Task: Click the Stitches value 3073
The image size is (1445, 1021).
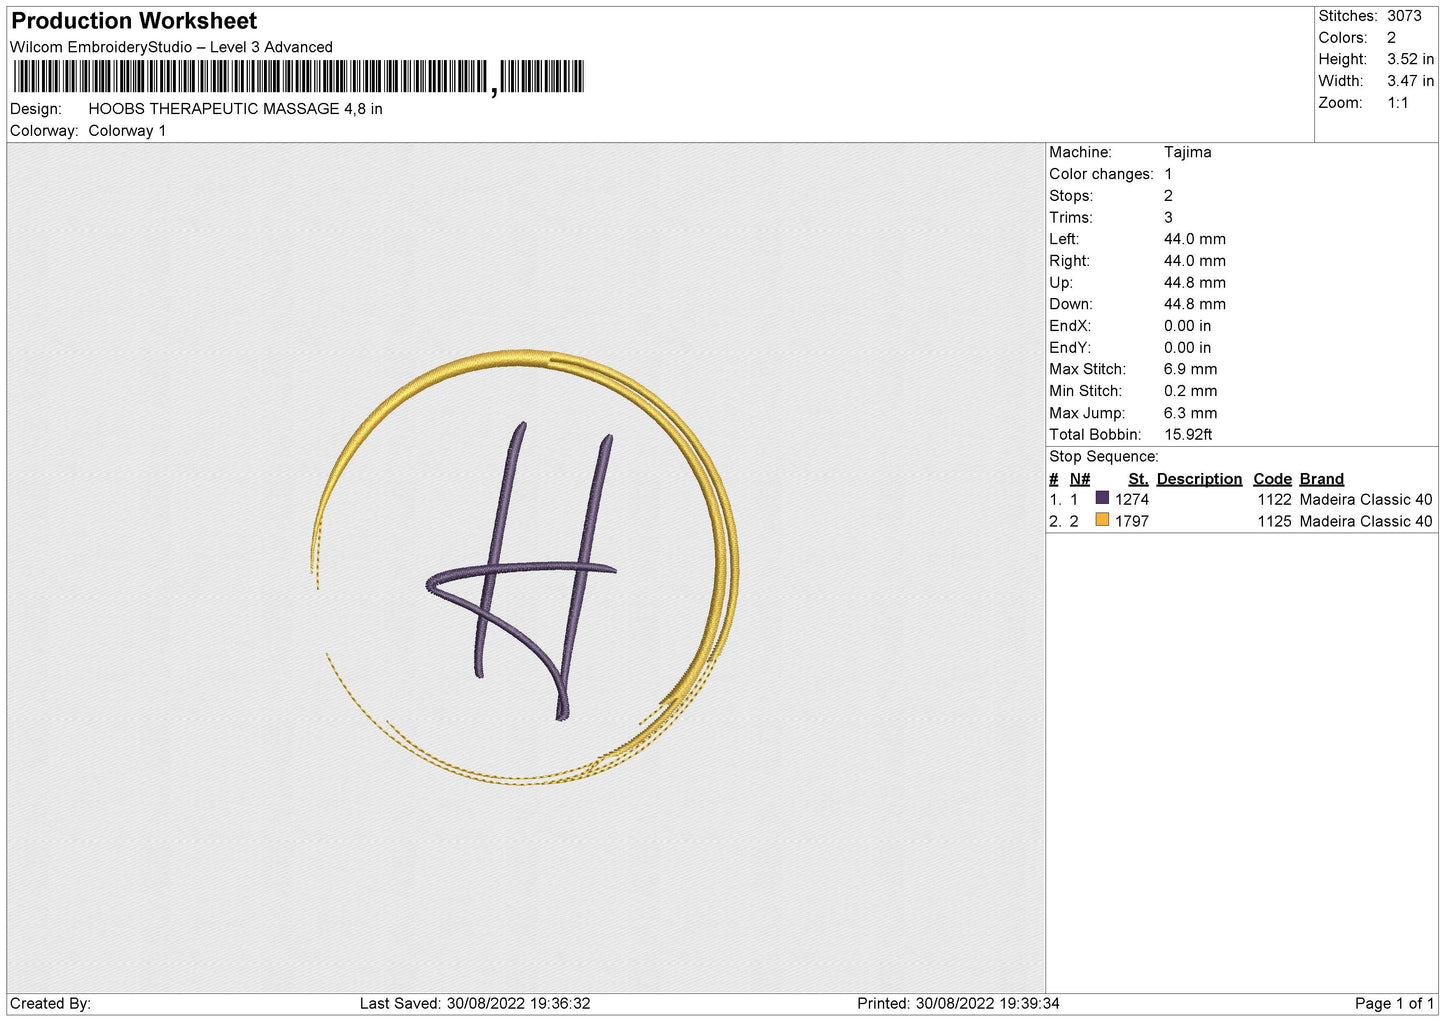Action: [1404, 16]
